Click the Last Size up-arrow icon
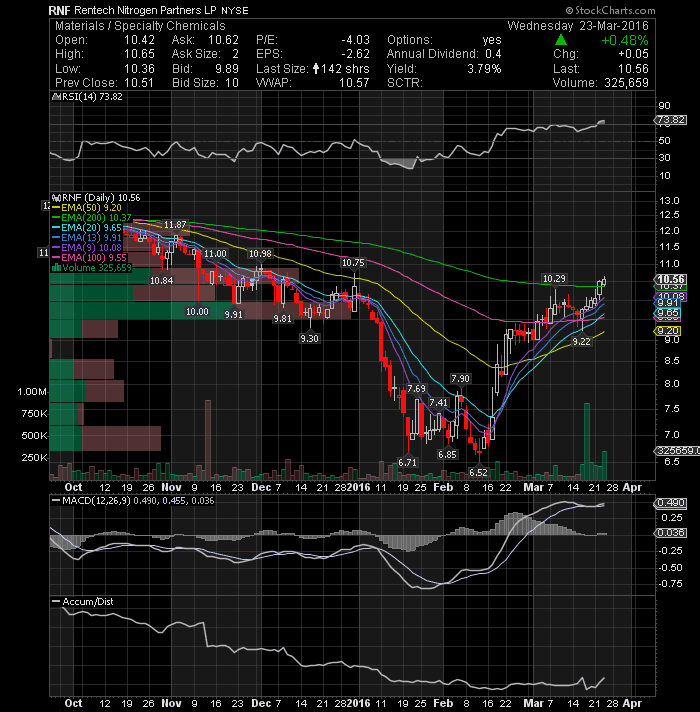Screen dimensions: 700x712 click(316, 69)
